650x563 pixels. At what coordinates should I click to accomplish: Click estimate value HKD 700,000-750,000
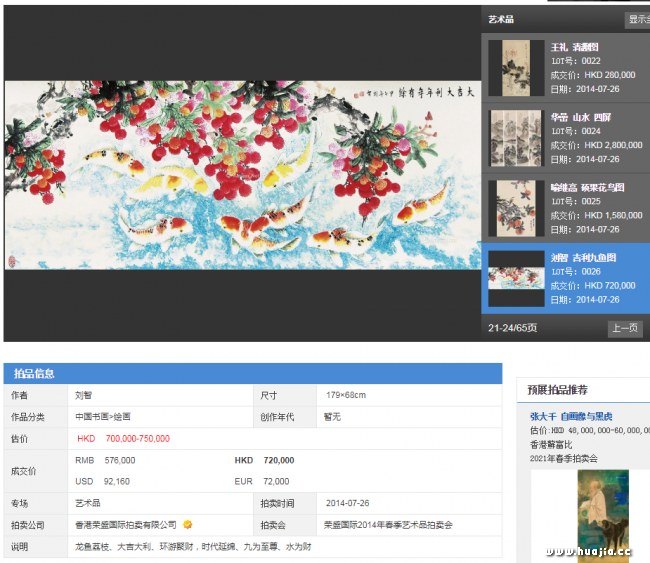tap(124, 439)
